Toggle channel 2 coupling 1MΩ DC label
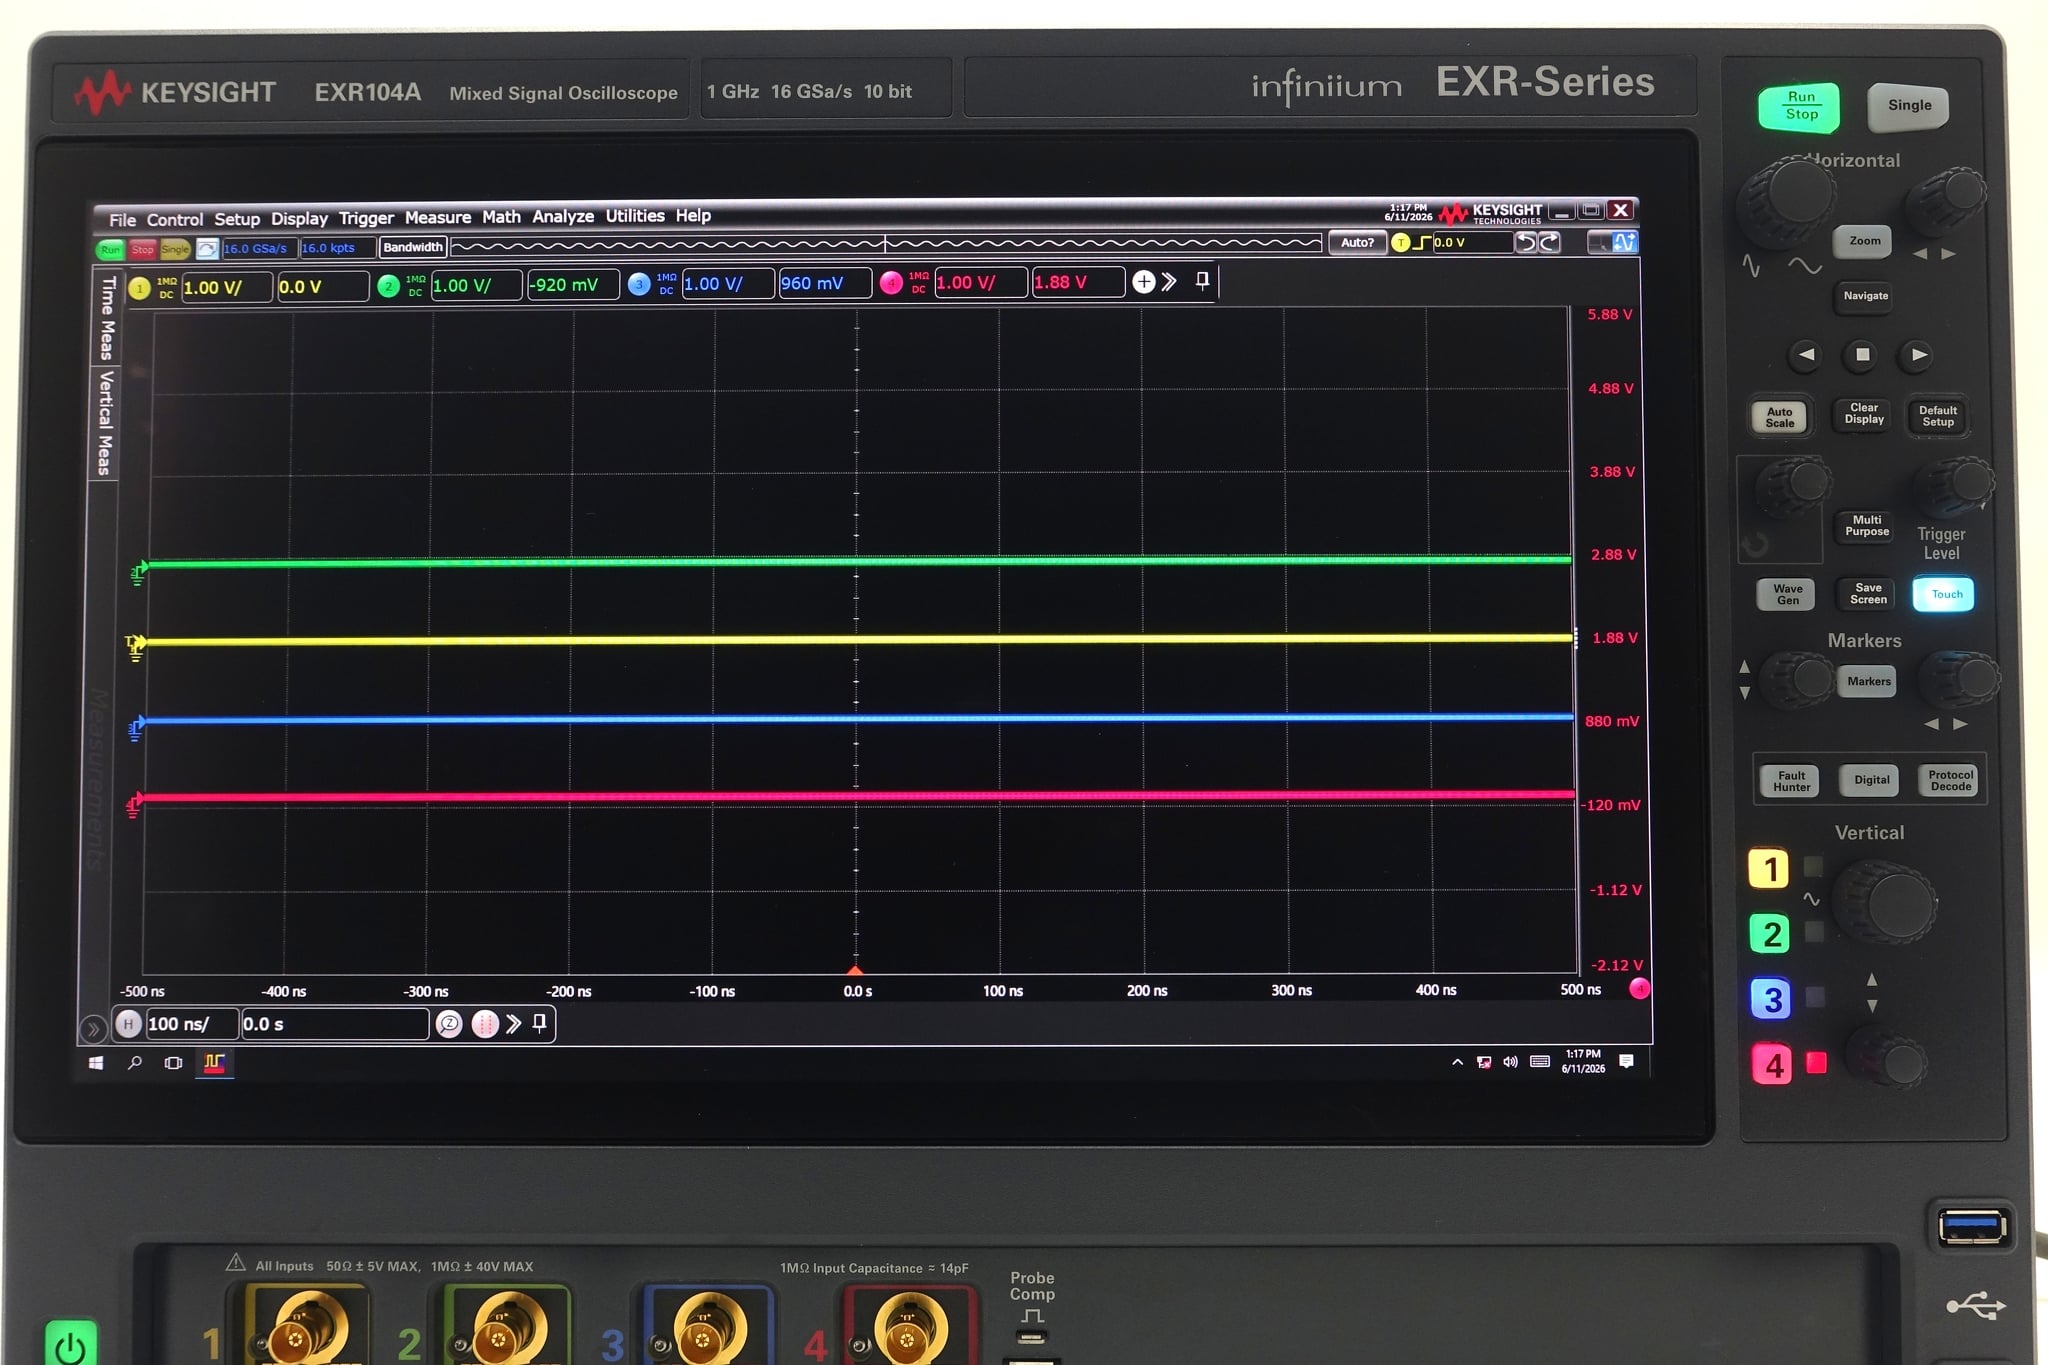 415,286
